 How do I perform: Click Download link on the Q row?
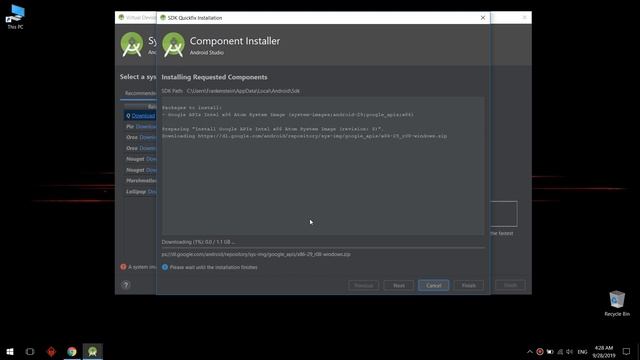tap(143, 116)
